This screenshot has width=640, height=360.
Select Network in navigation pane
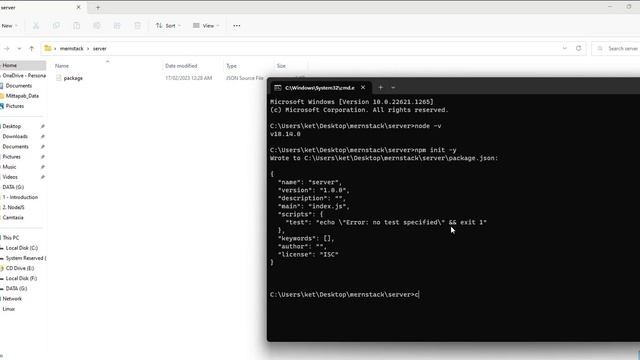pos(12,299)
